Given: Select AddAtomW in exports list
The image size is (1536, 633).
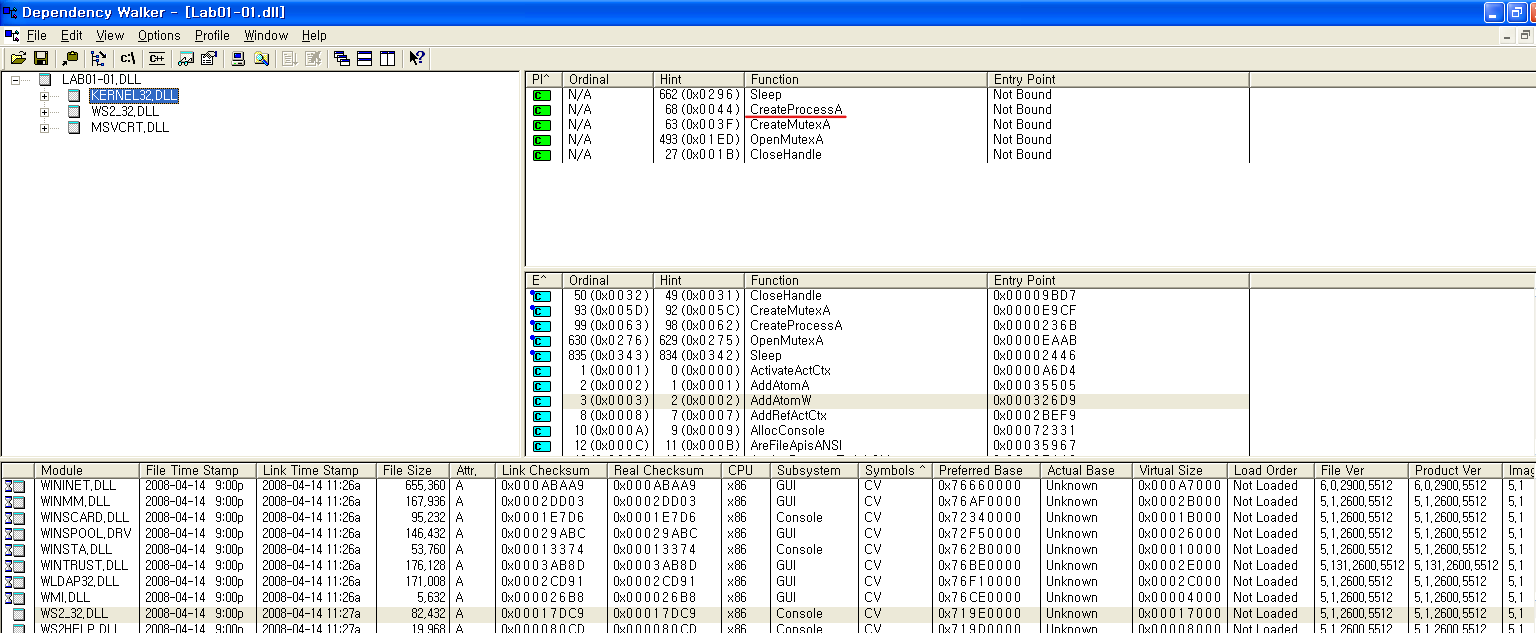Looking at the screenshot, I should coord(783,401).
